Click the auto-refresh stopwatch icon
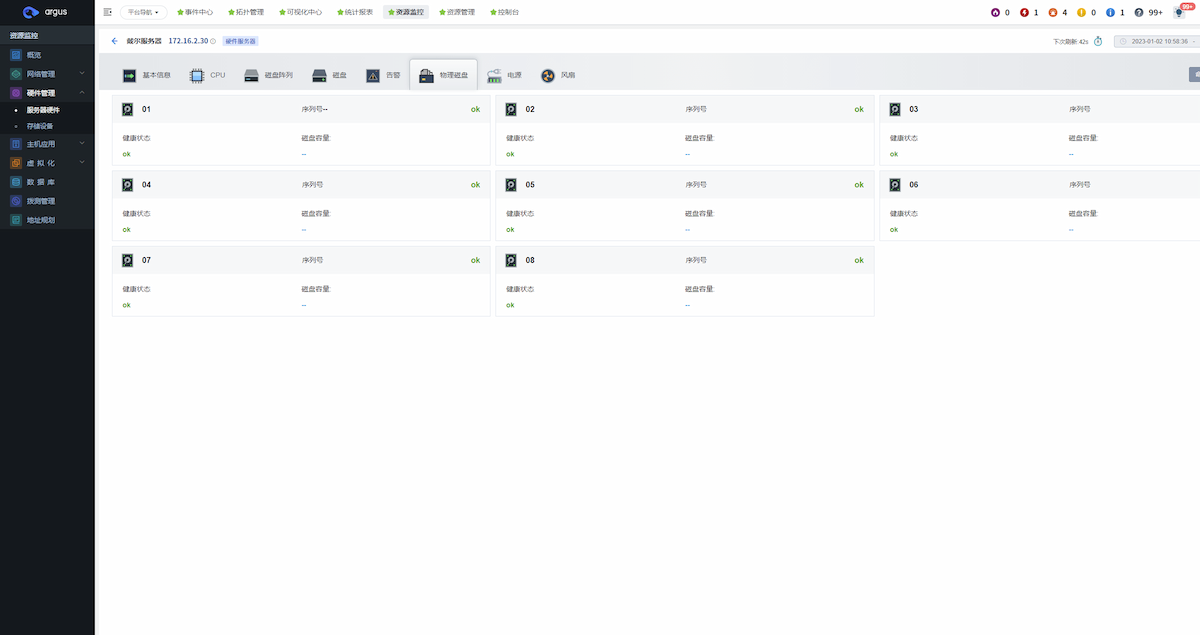 click(1098, 41)
